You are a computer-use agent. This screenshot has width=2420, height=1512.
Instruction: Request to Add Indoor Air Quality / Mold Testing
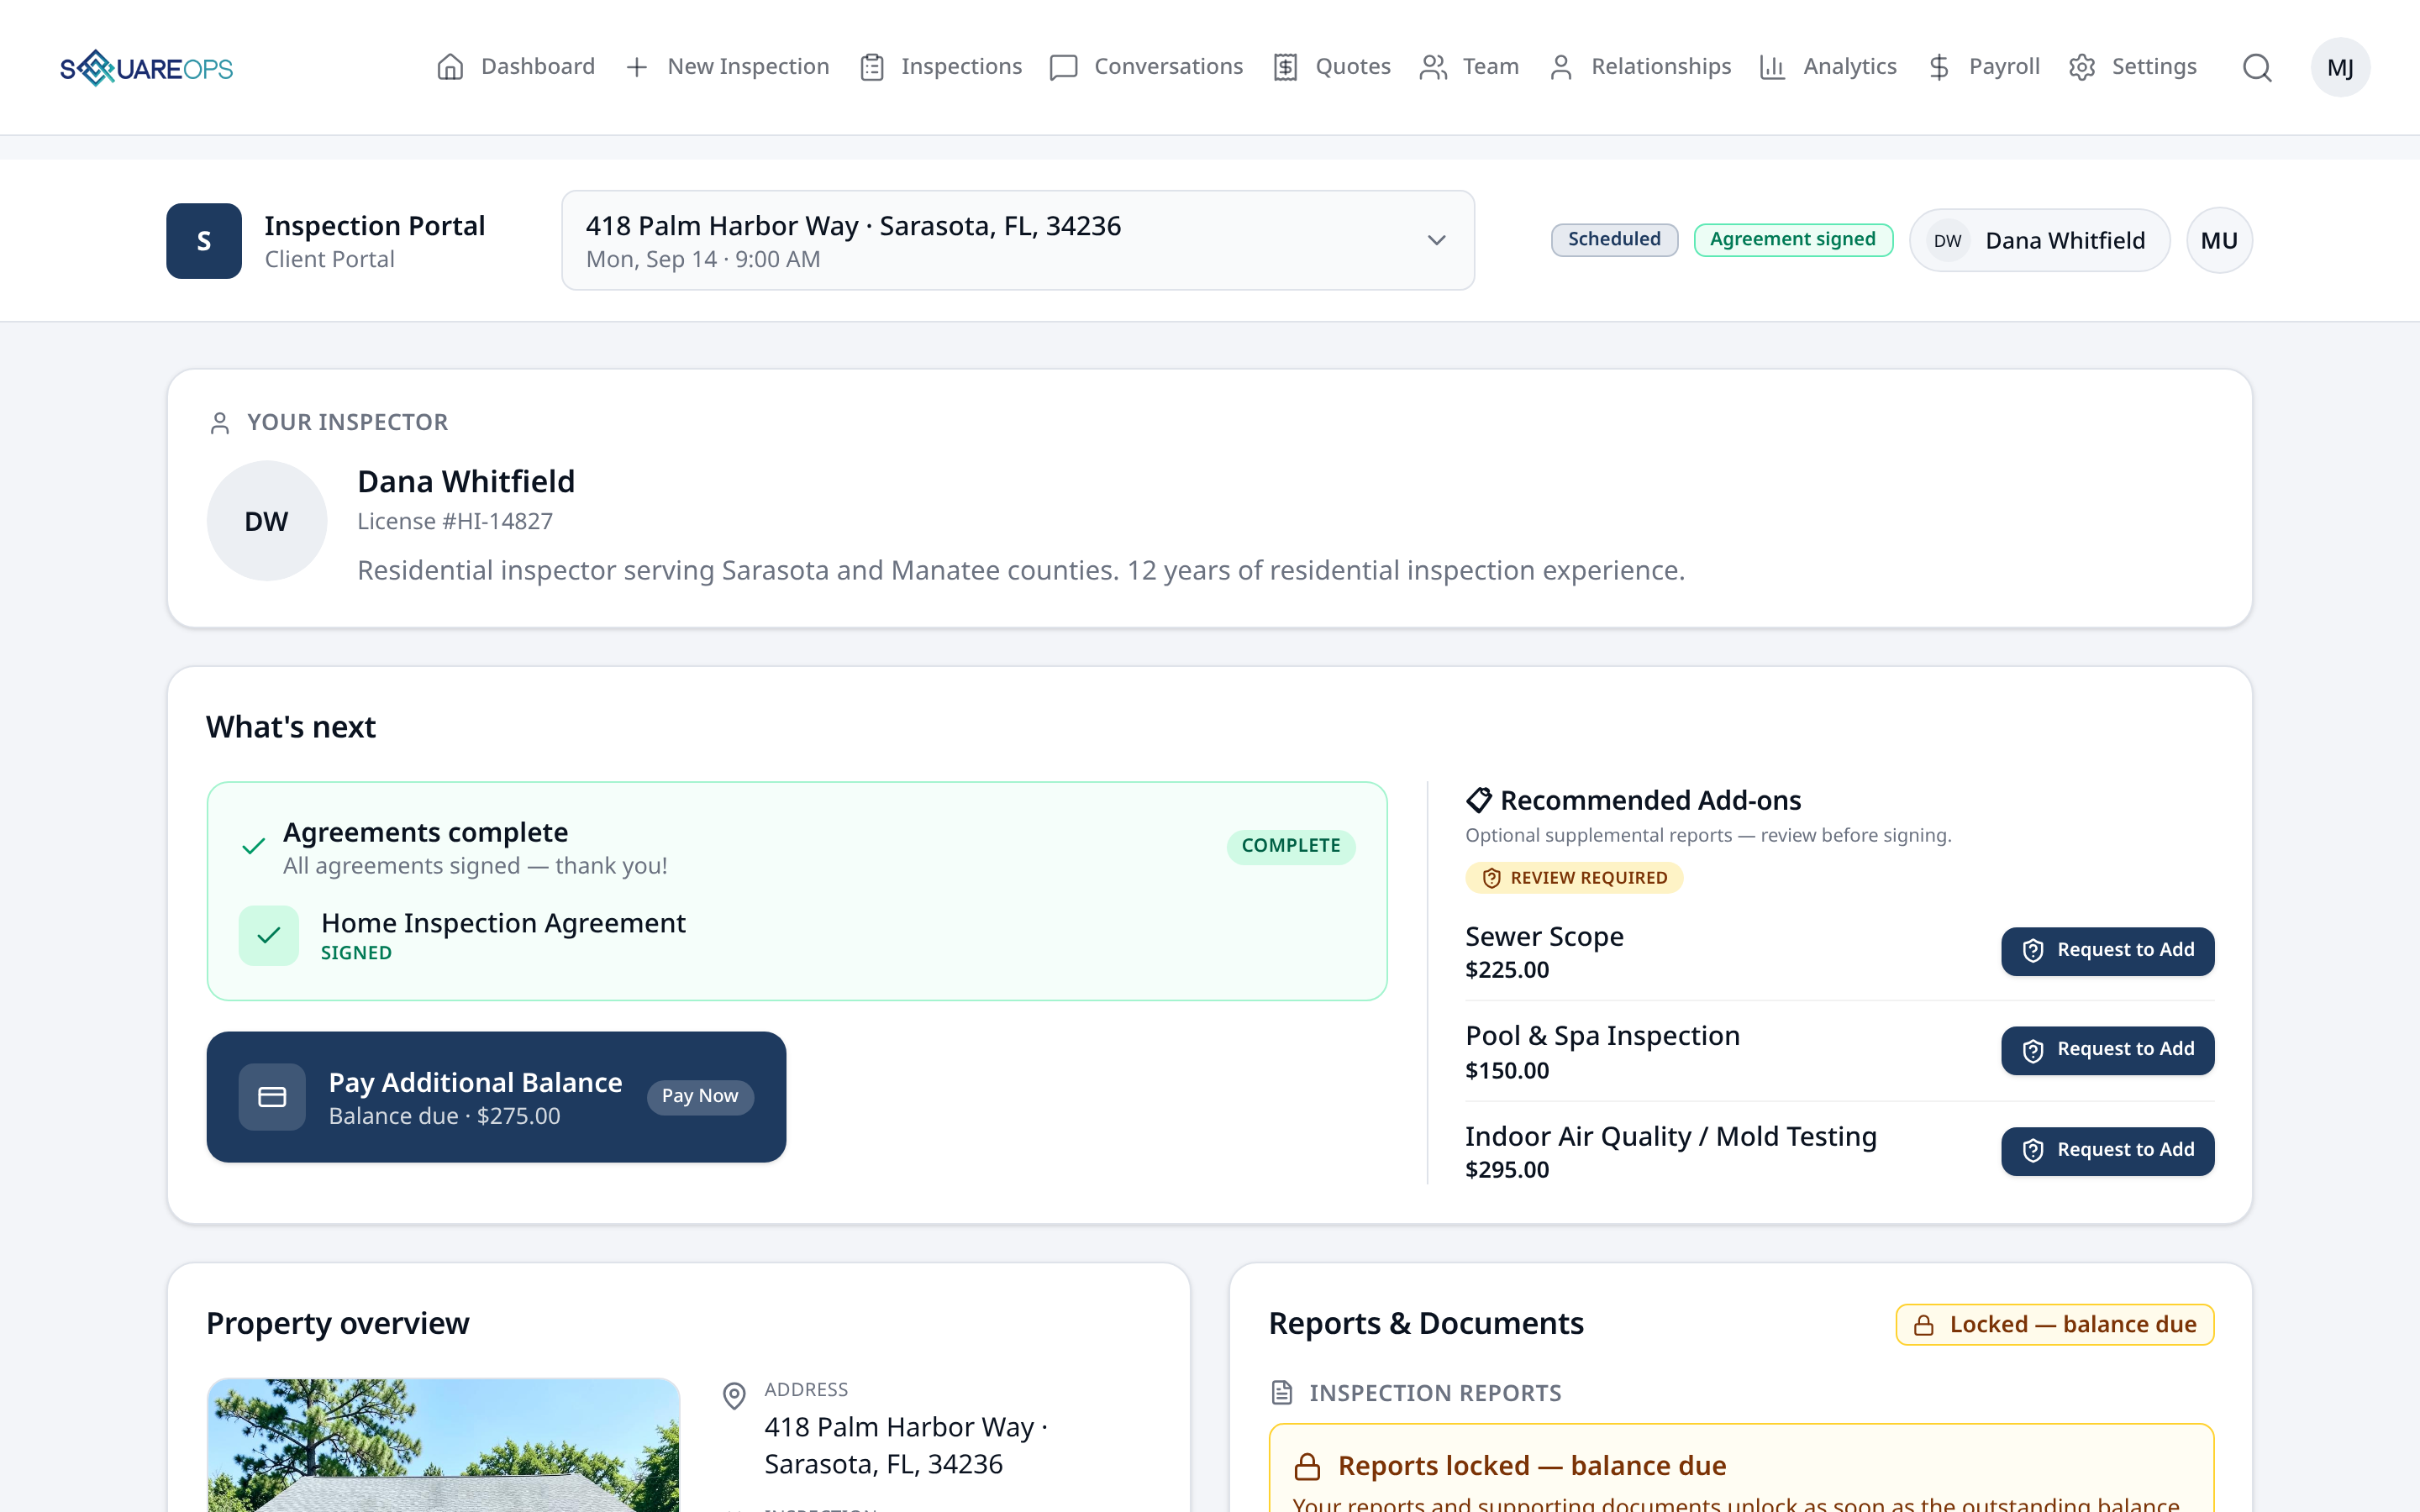[2107, 1151]
